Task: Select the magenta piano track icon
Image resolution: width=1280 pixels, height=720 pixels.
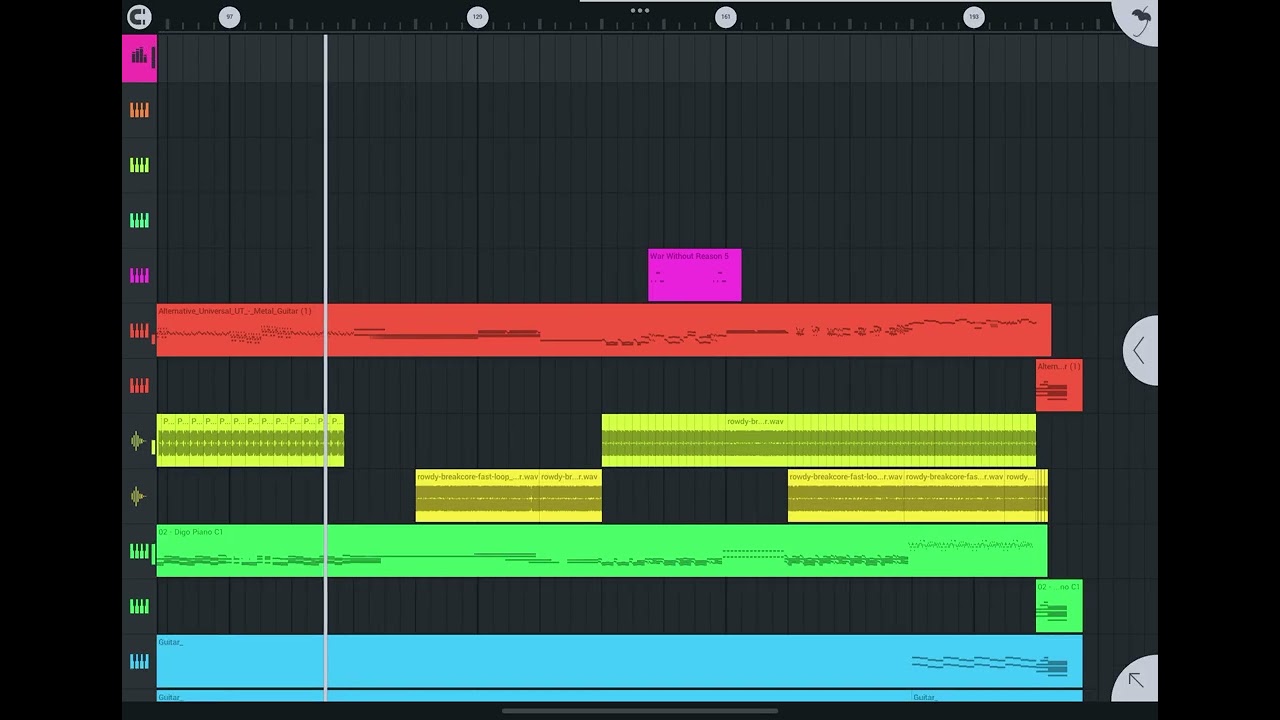Action: click(139, 276)
